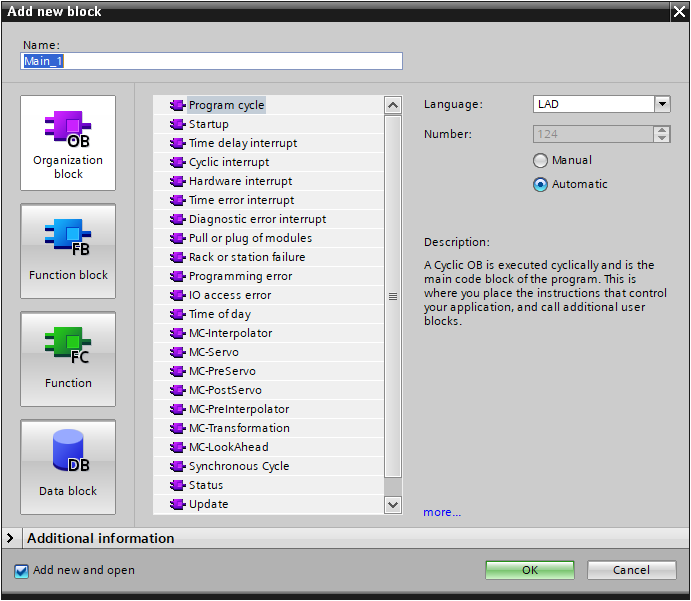This screenshot has width=691, height=601.
Task: Click the icon next to Rack or station failure
Action: click(x=177, y=257)
